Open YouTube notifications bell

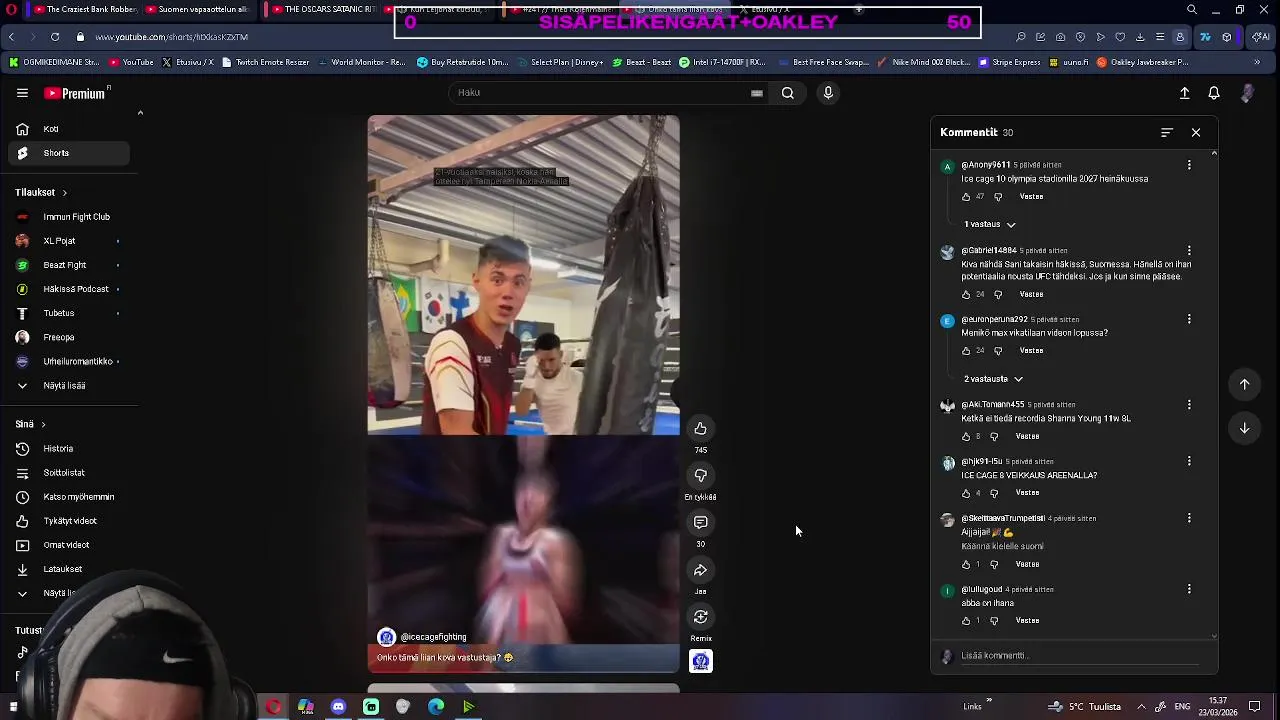(1214, 93)
